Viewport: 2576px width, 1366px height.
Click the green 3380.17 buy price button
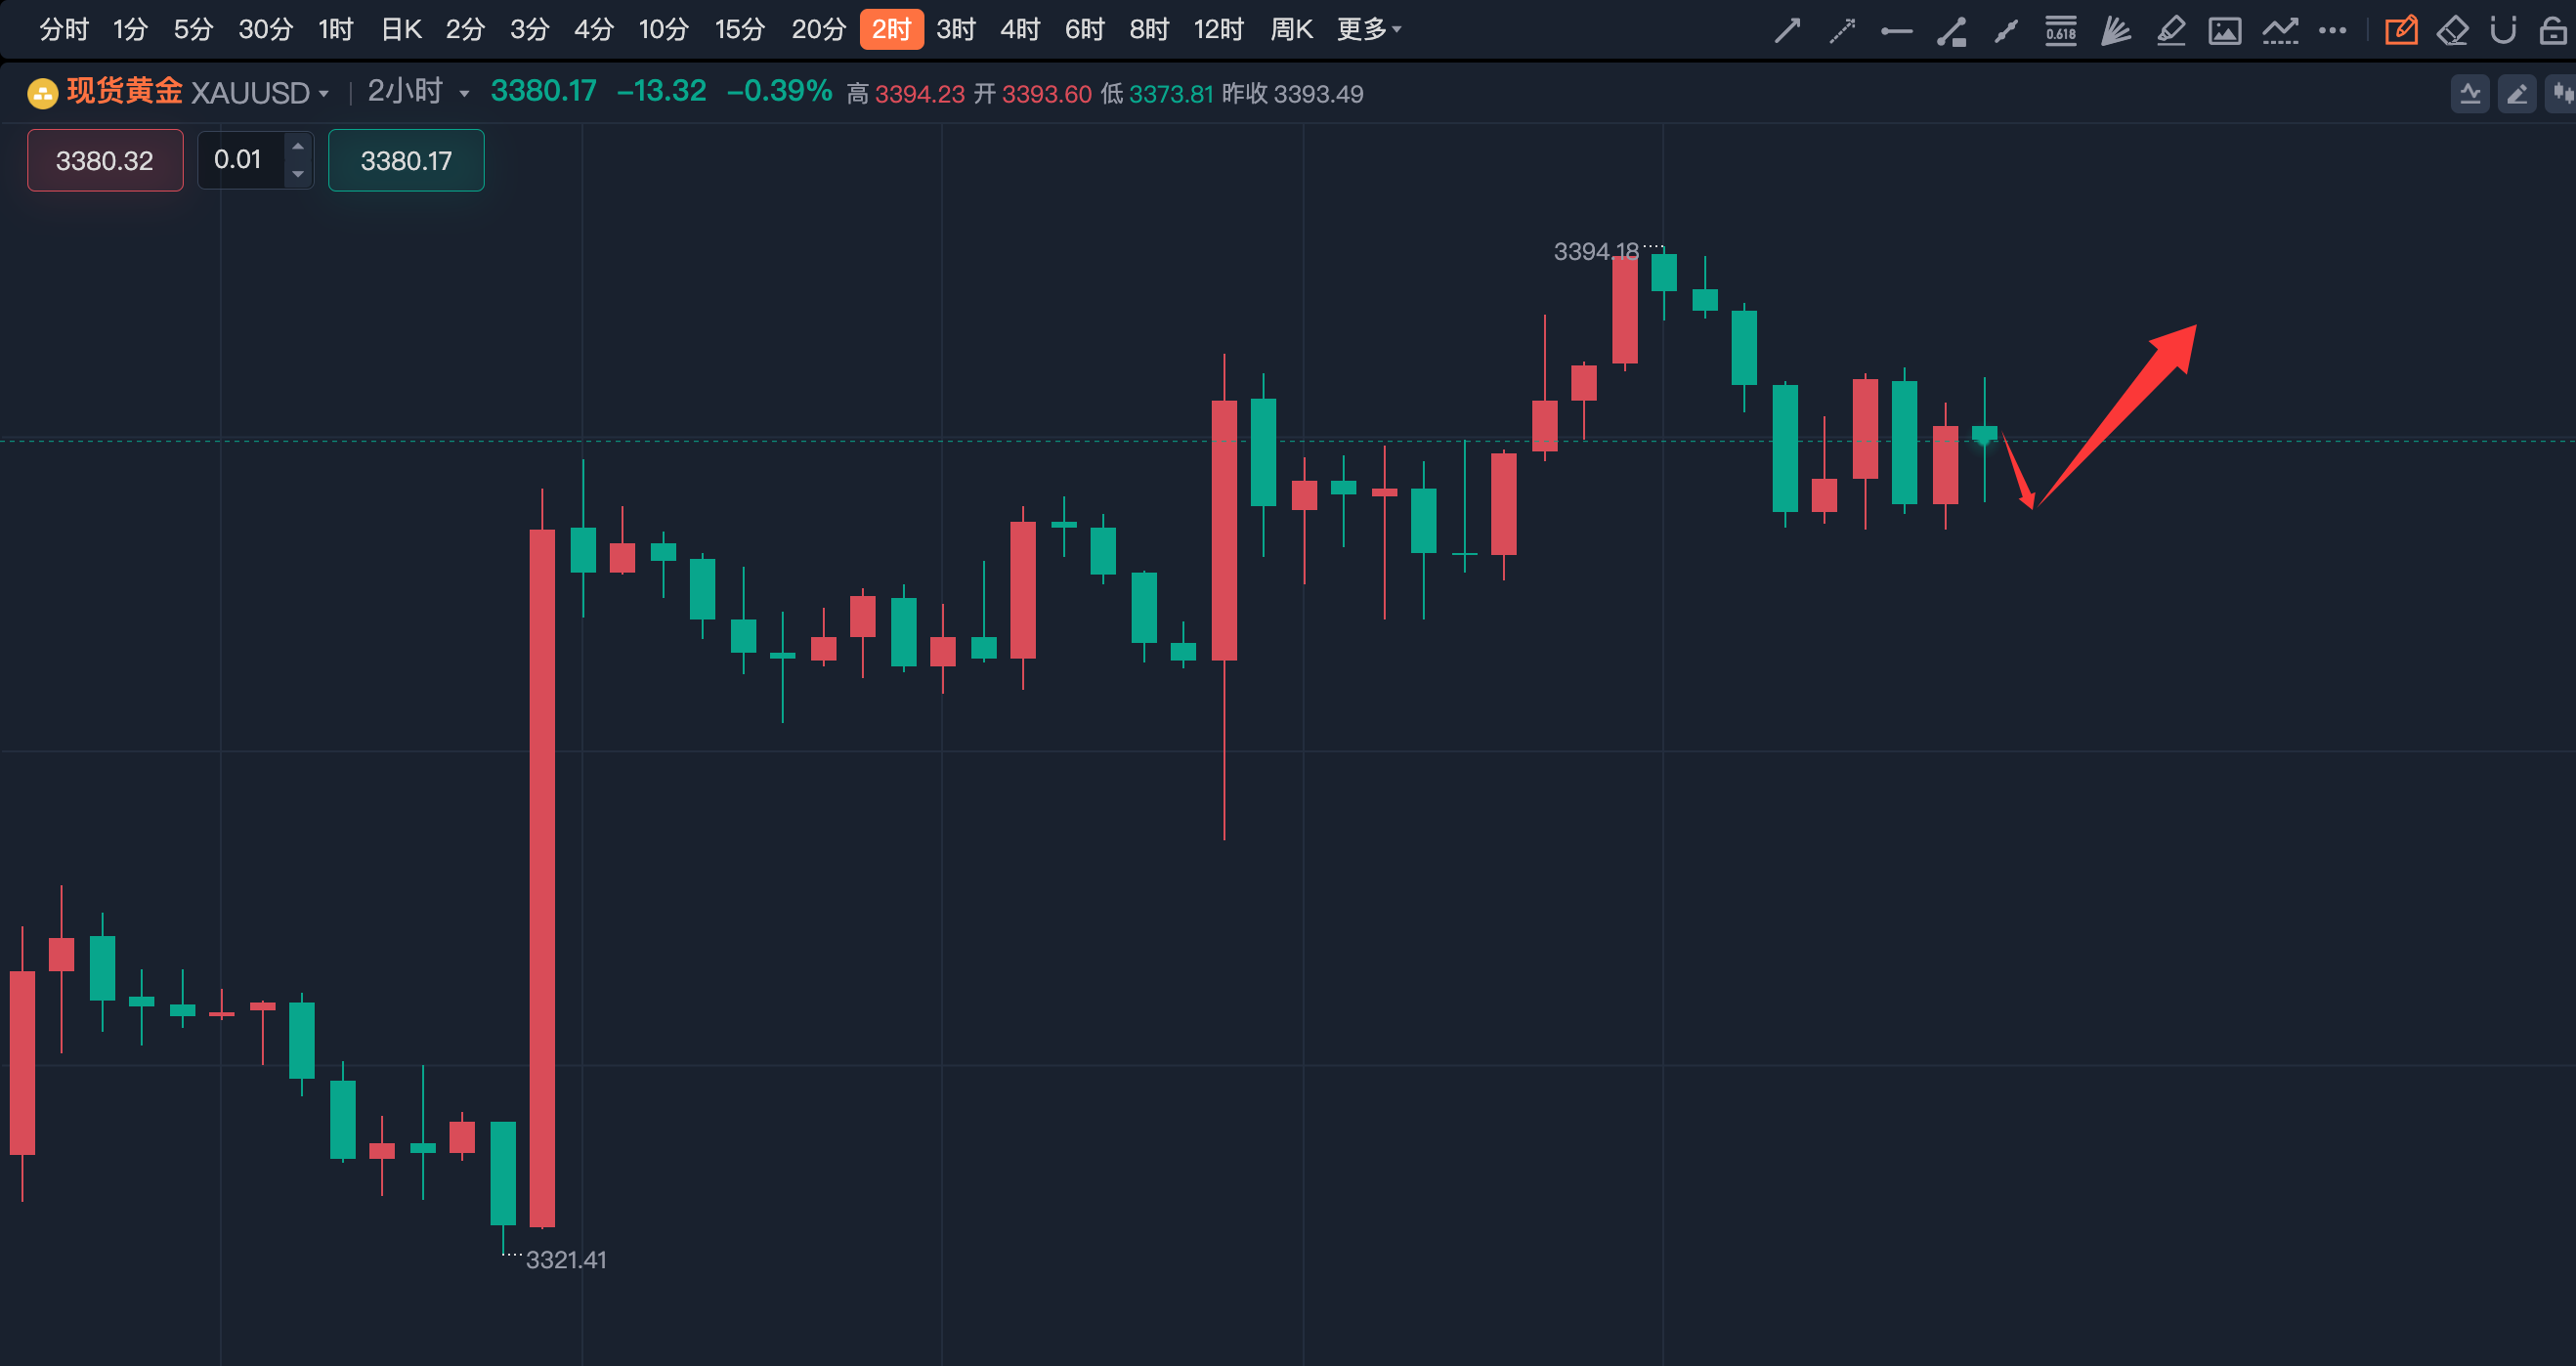406,160
